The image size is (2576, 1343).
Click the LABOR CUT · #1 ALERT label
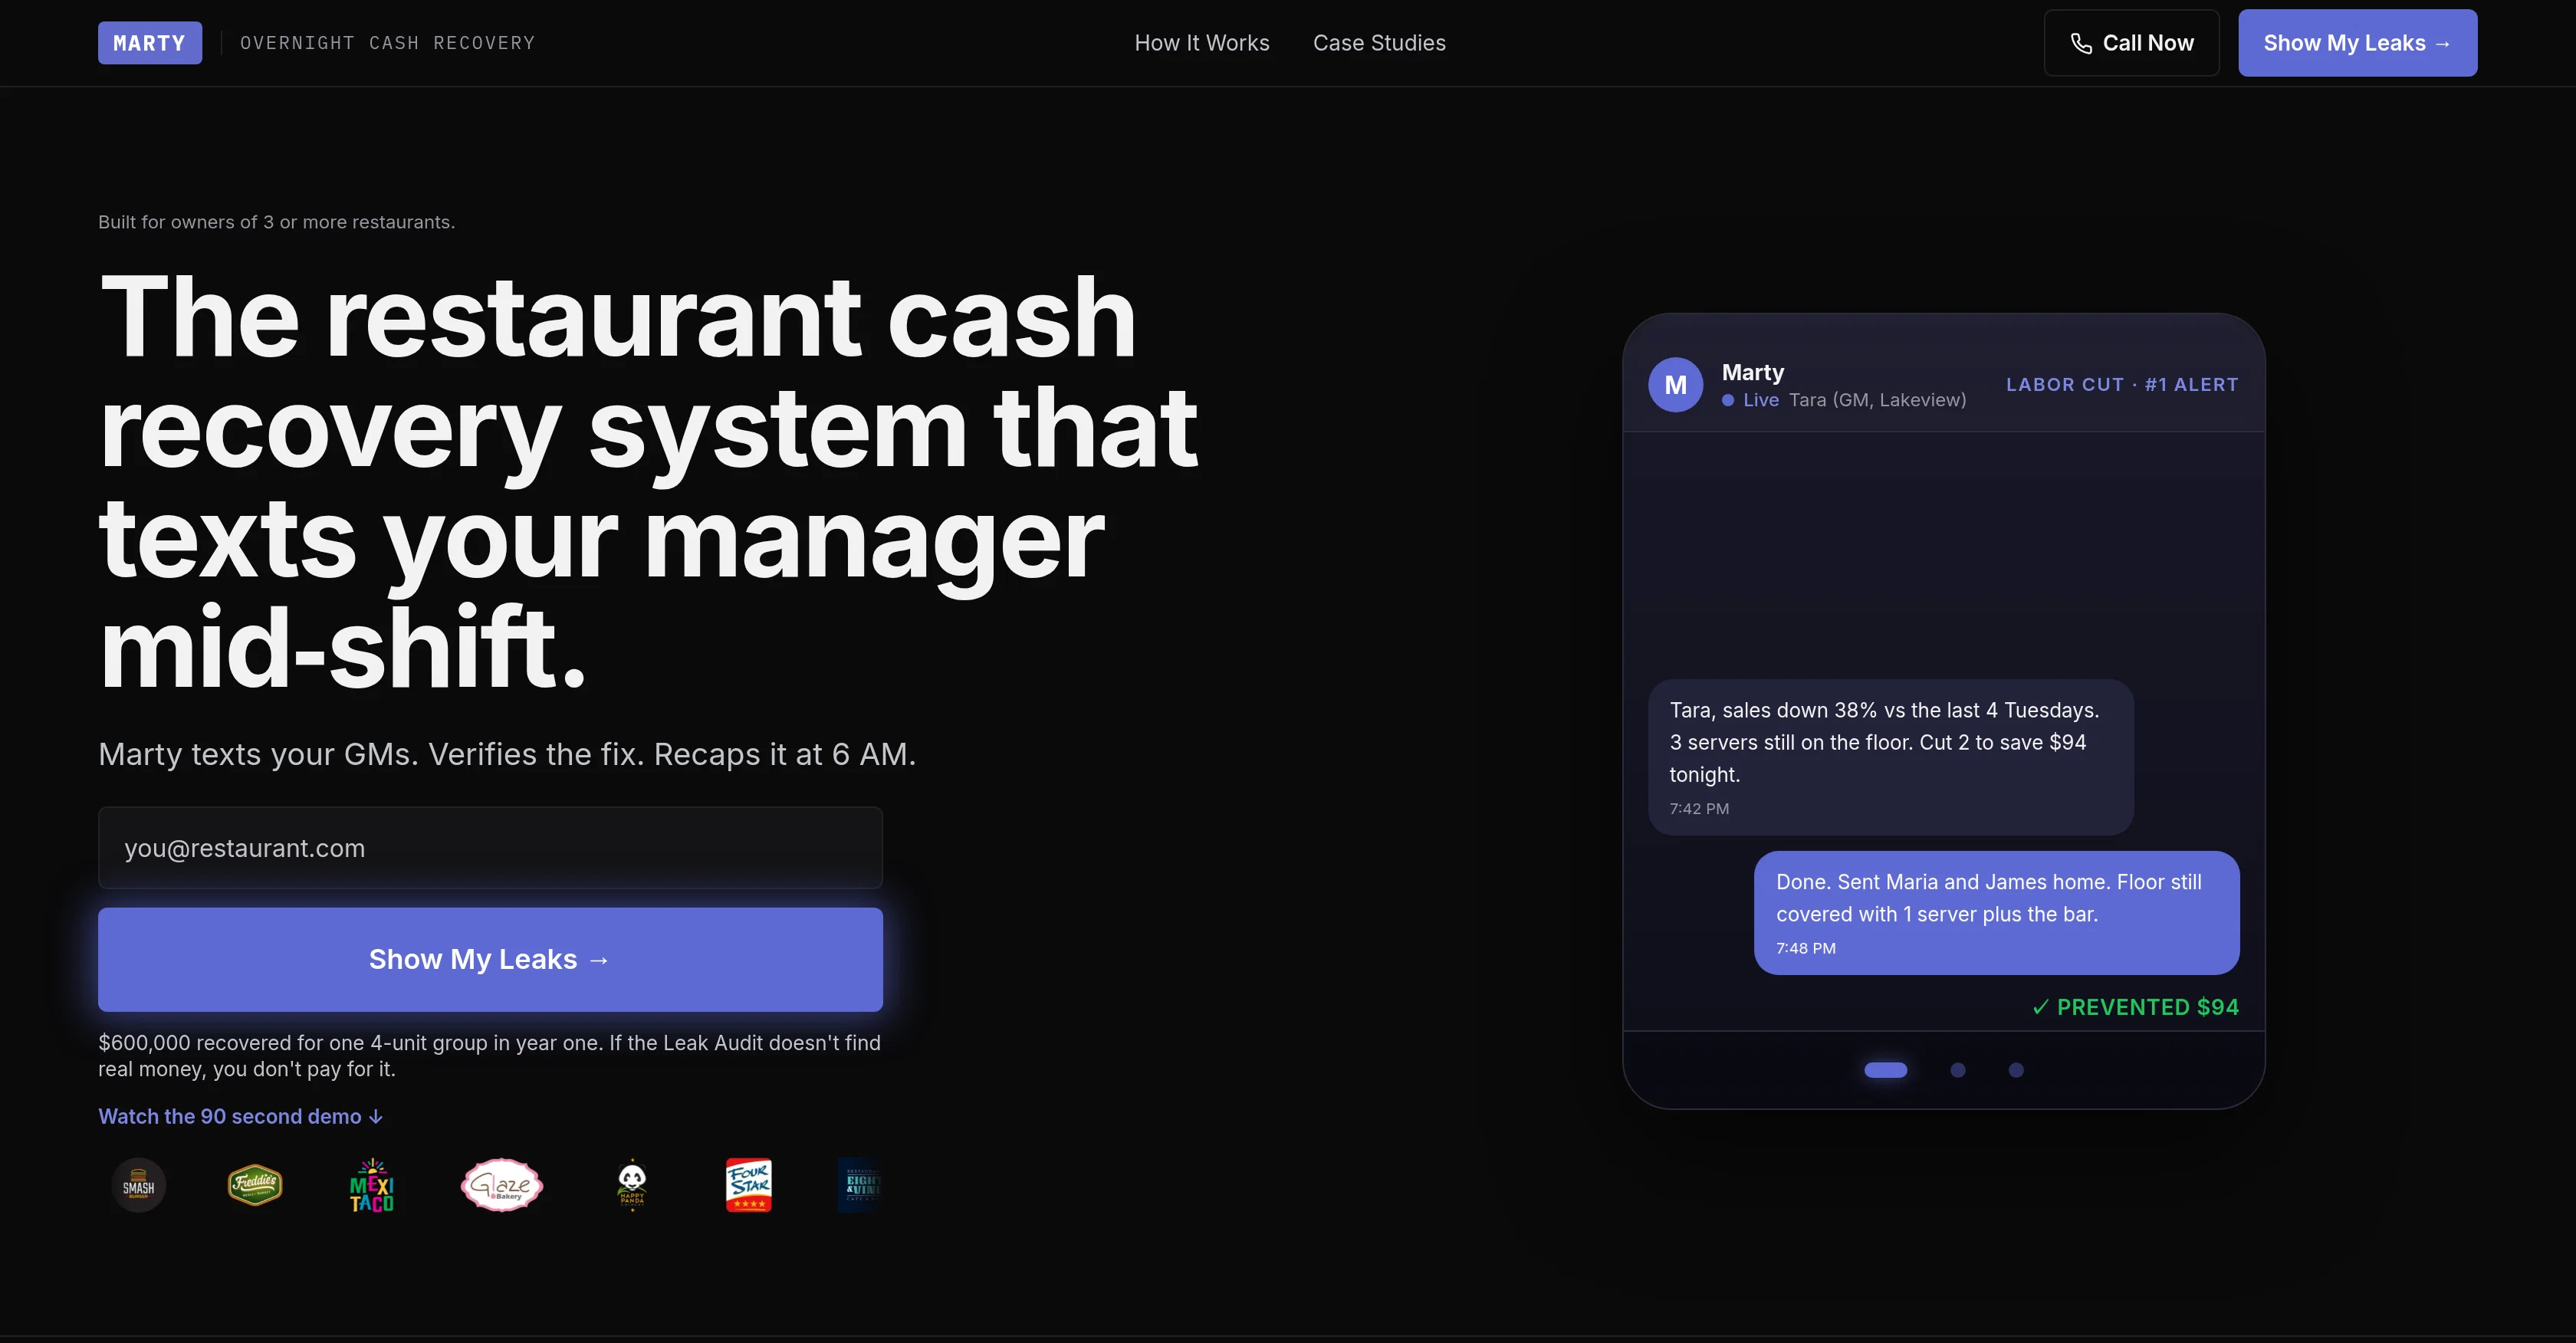coord(2122,385)
